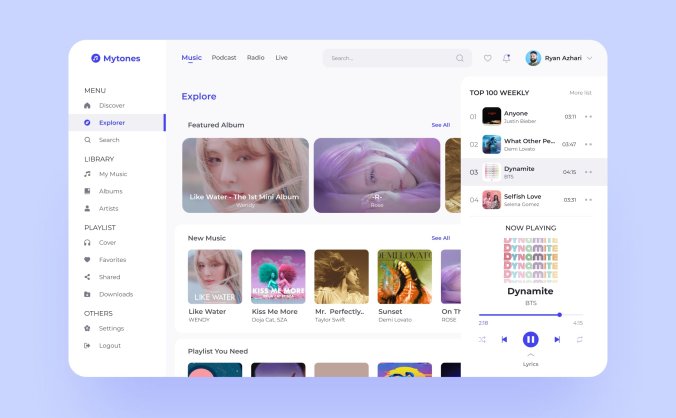Expand the Lyrics panel chevron
The image size is (676, 418).
click(x=531, y=355)
